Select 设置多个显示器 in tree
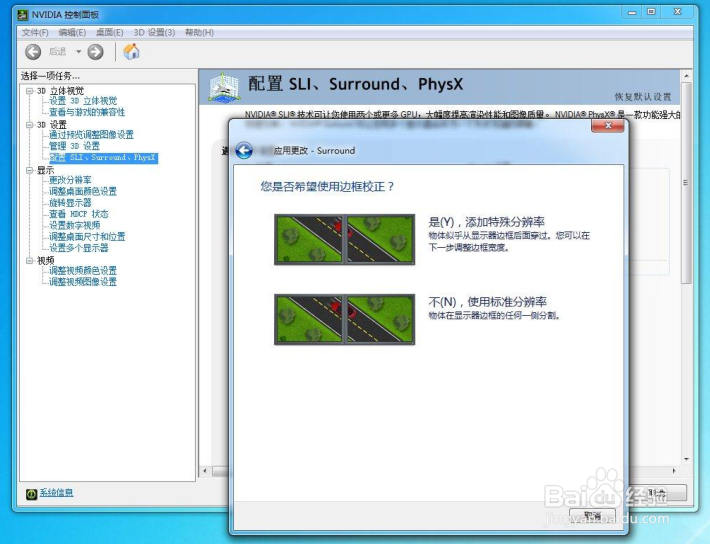 79,248
